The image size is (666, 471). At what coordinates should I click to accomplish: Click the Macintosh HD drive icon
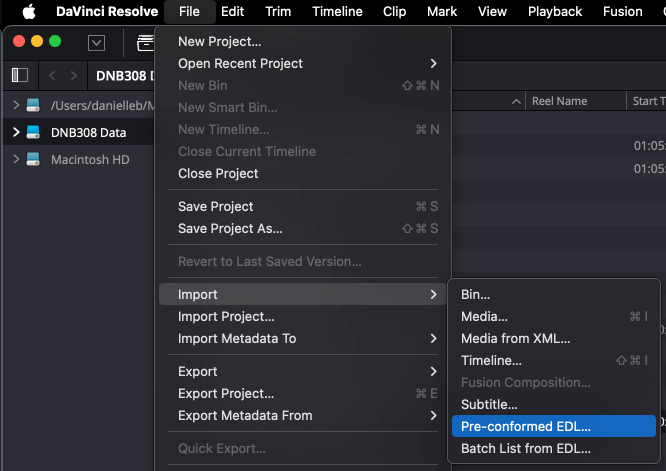(33, 159)
